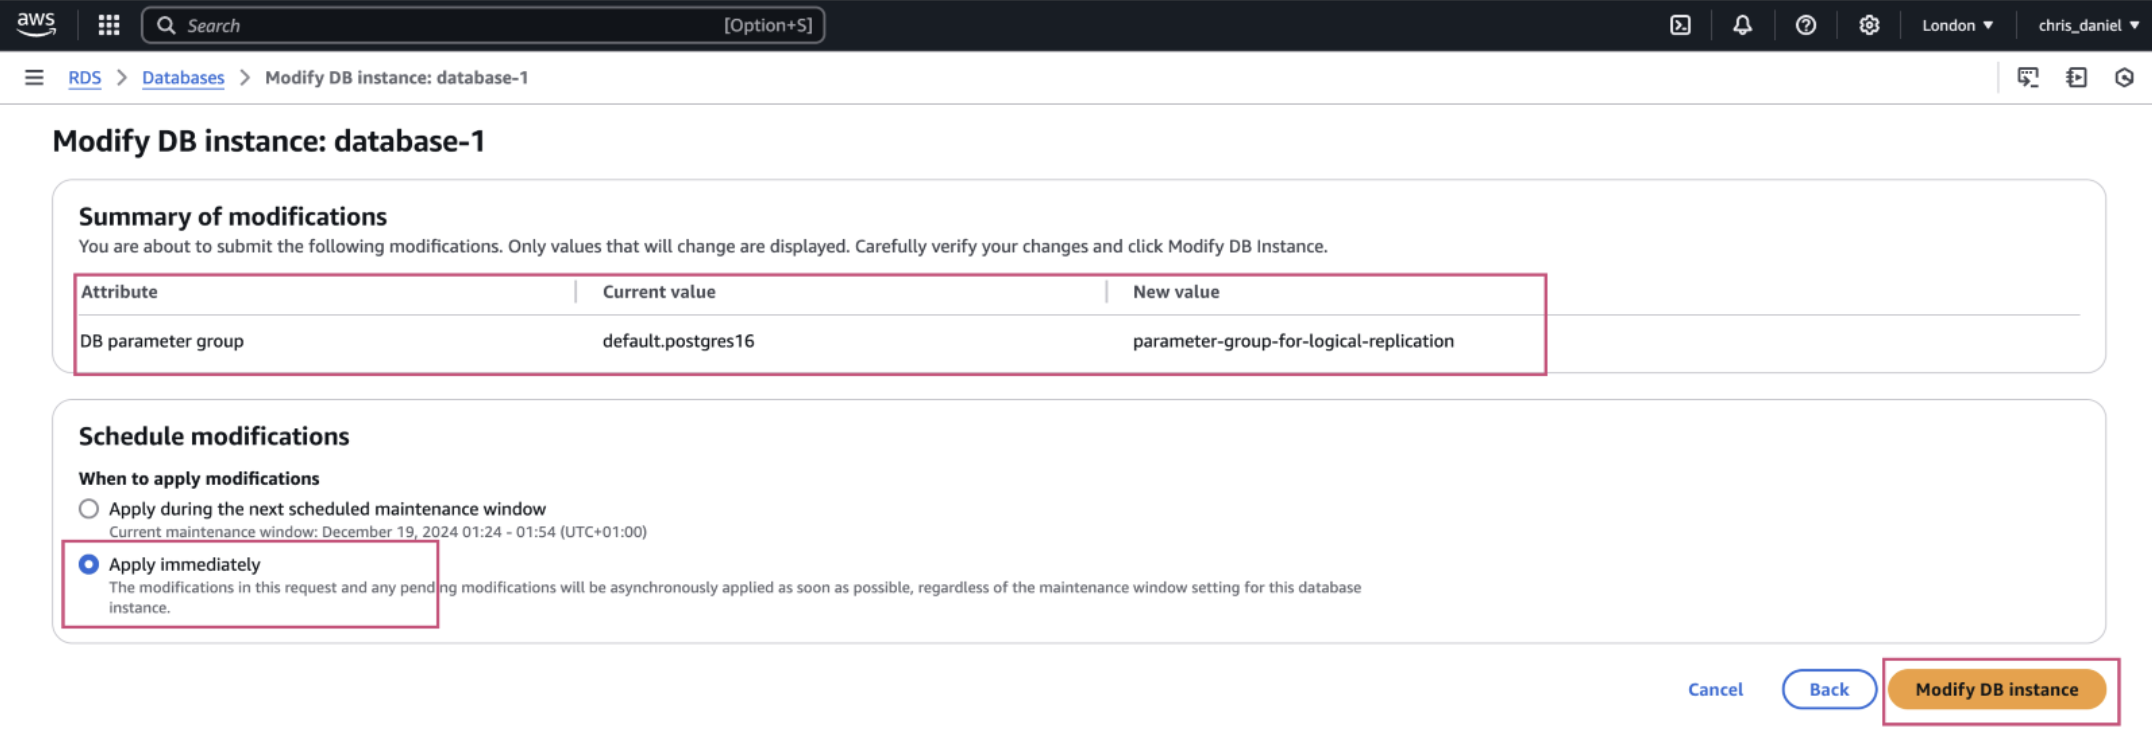Select the Apply immediately radio button
2152x756 pixels.
pyautogui.click(x=89, y=564)
